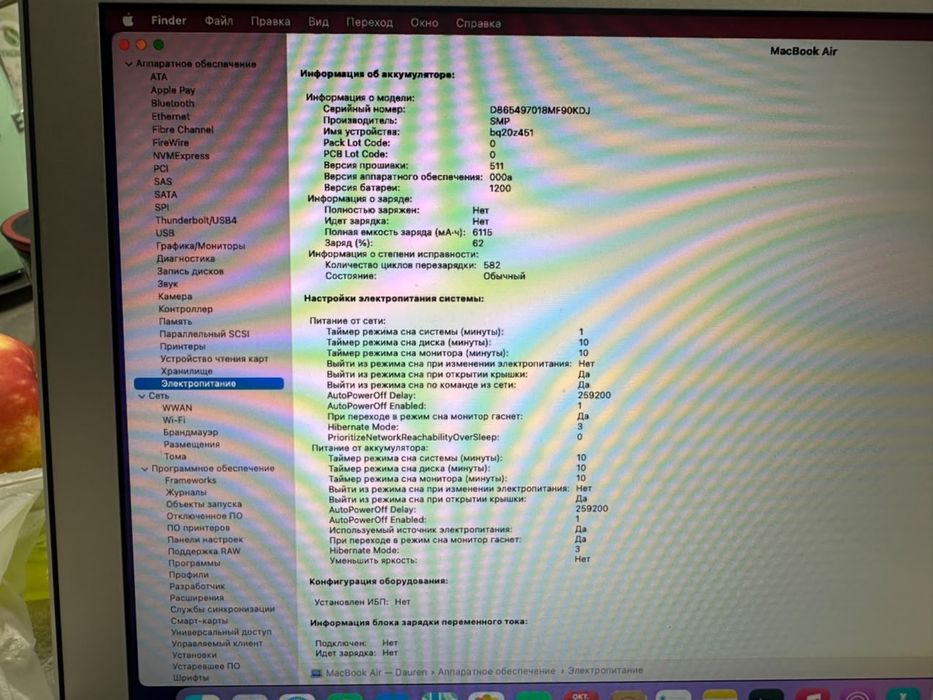Viewport: 933px width, 700px height.
Task: Select Управляемый клиент in the sidebar
Action: [217, 643]
